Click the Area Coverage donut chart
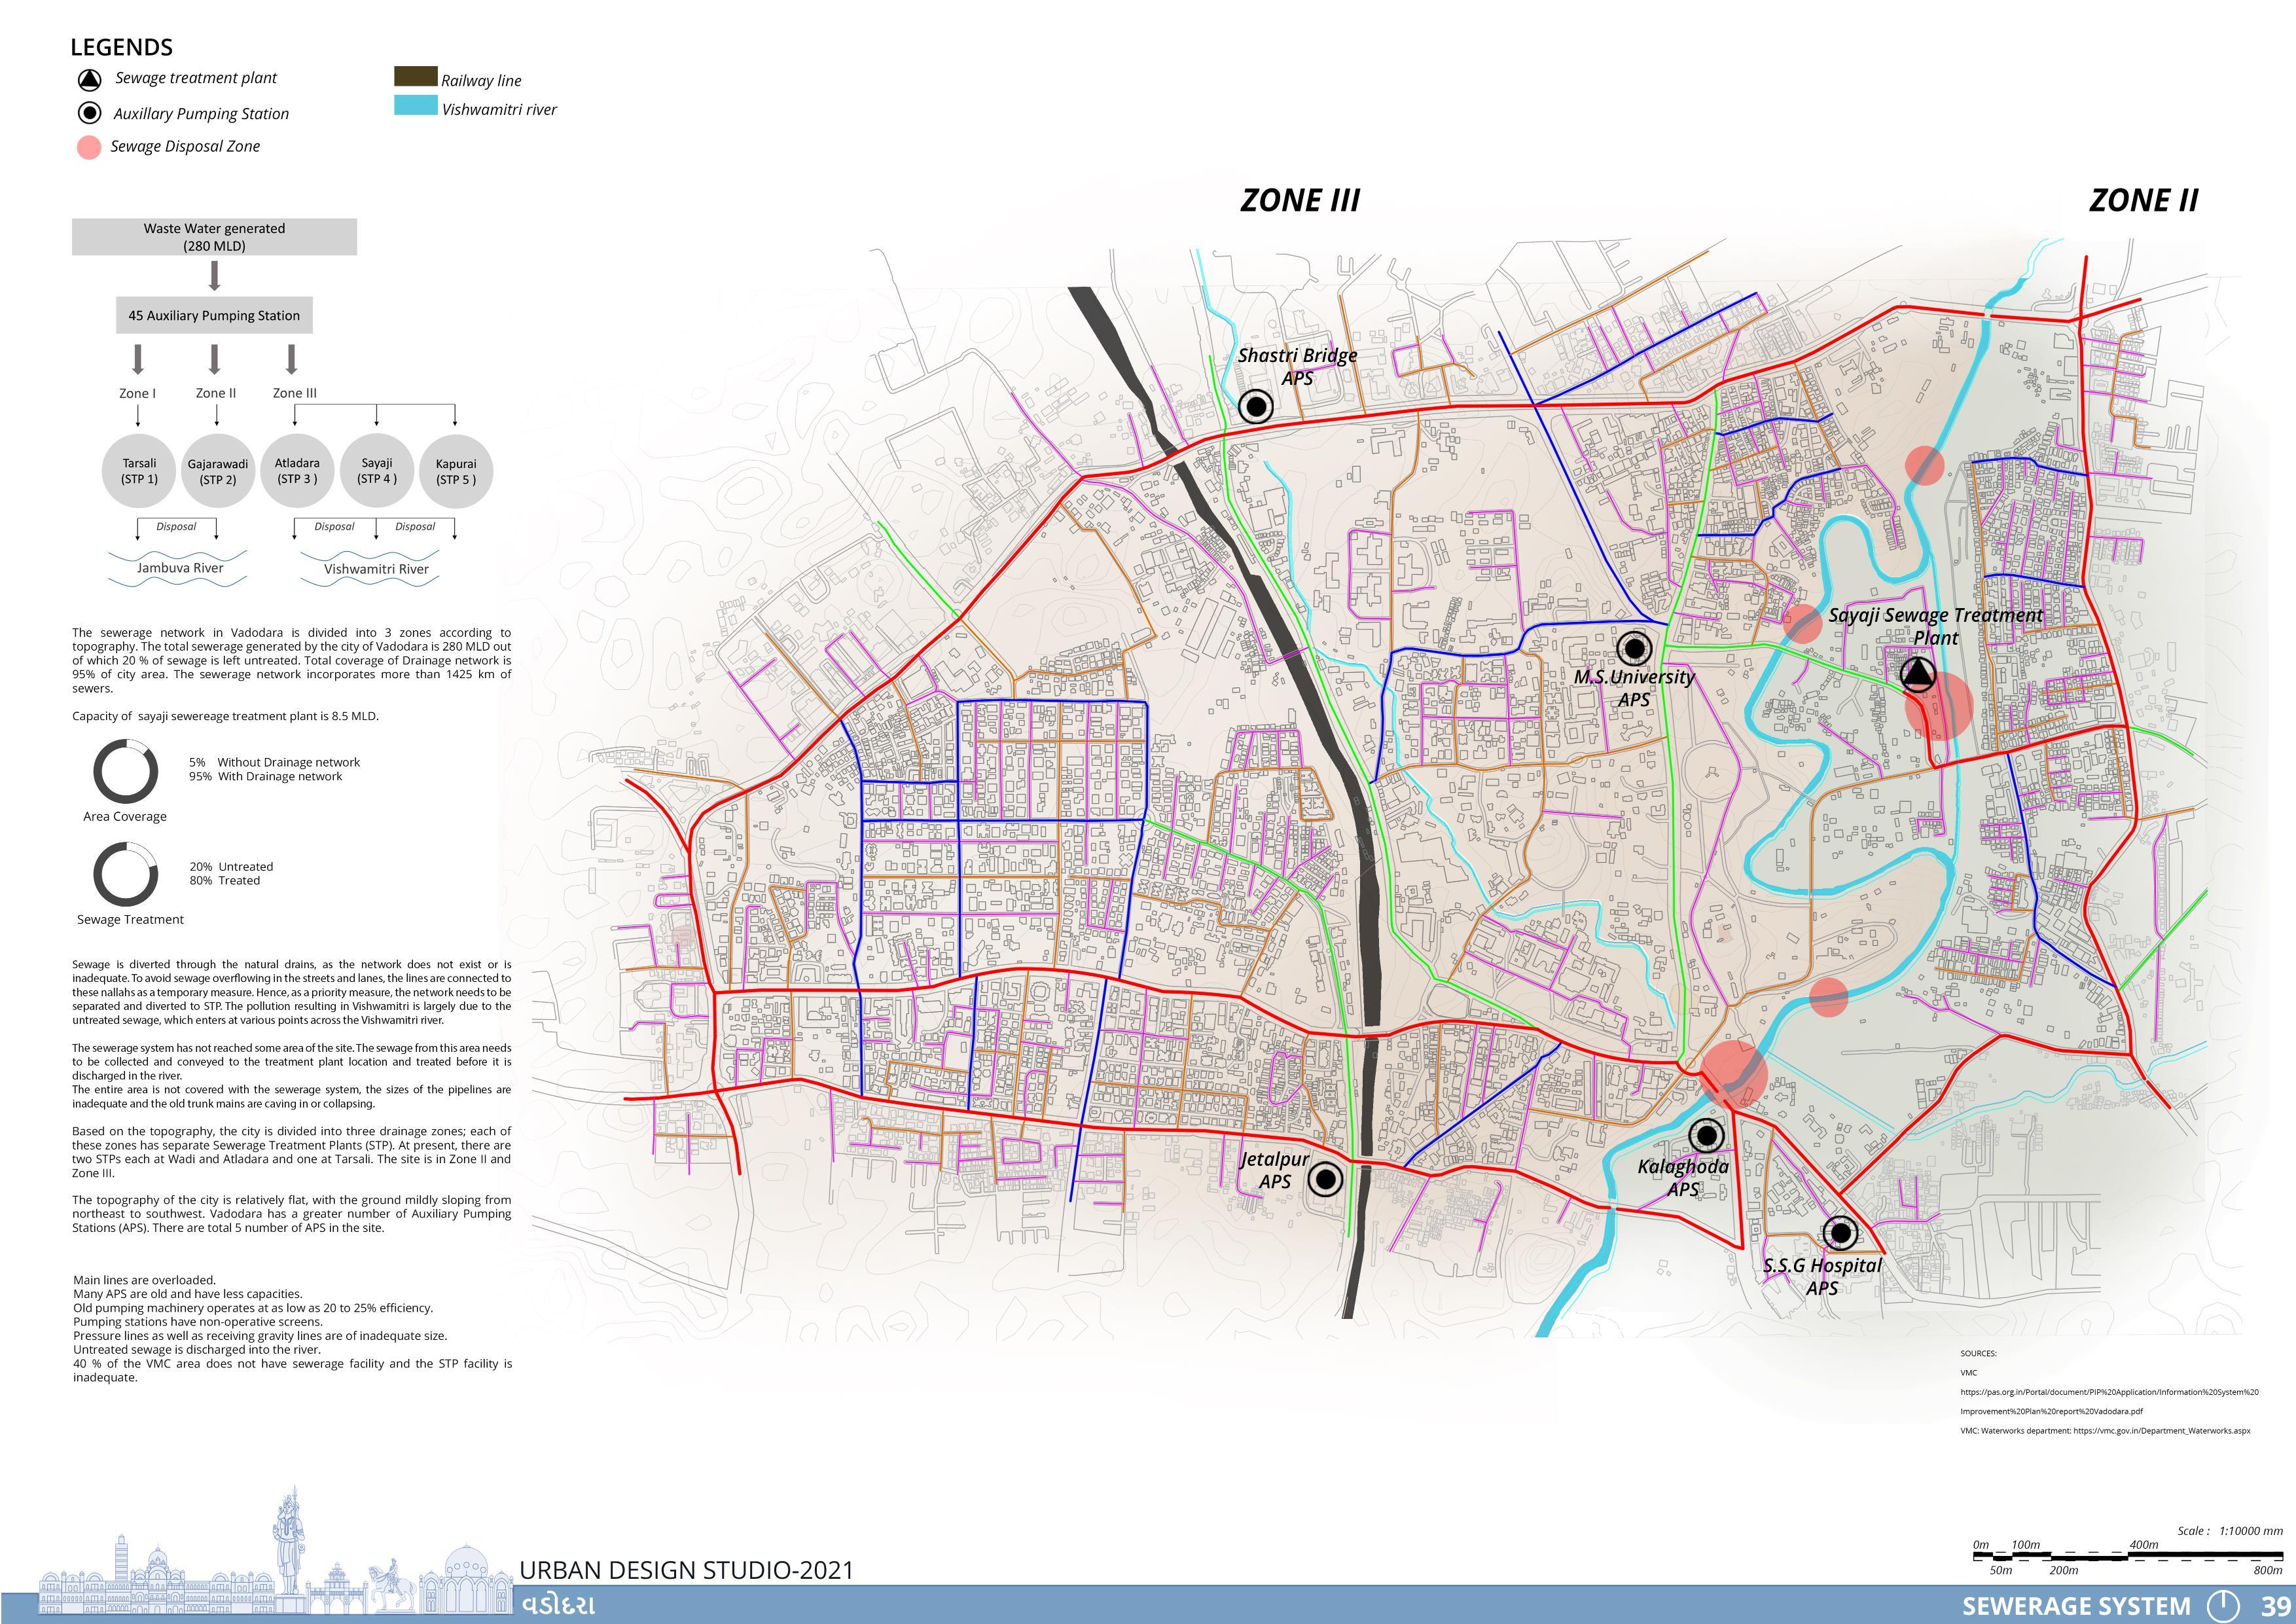2296x1624 pixels. [x=125, y=771]
